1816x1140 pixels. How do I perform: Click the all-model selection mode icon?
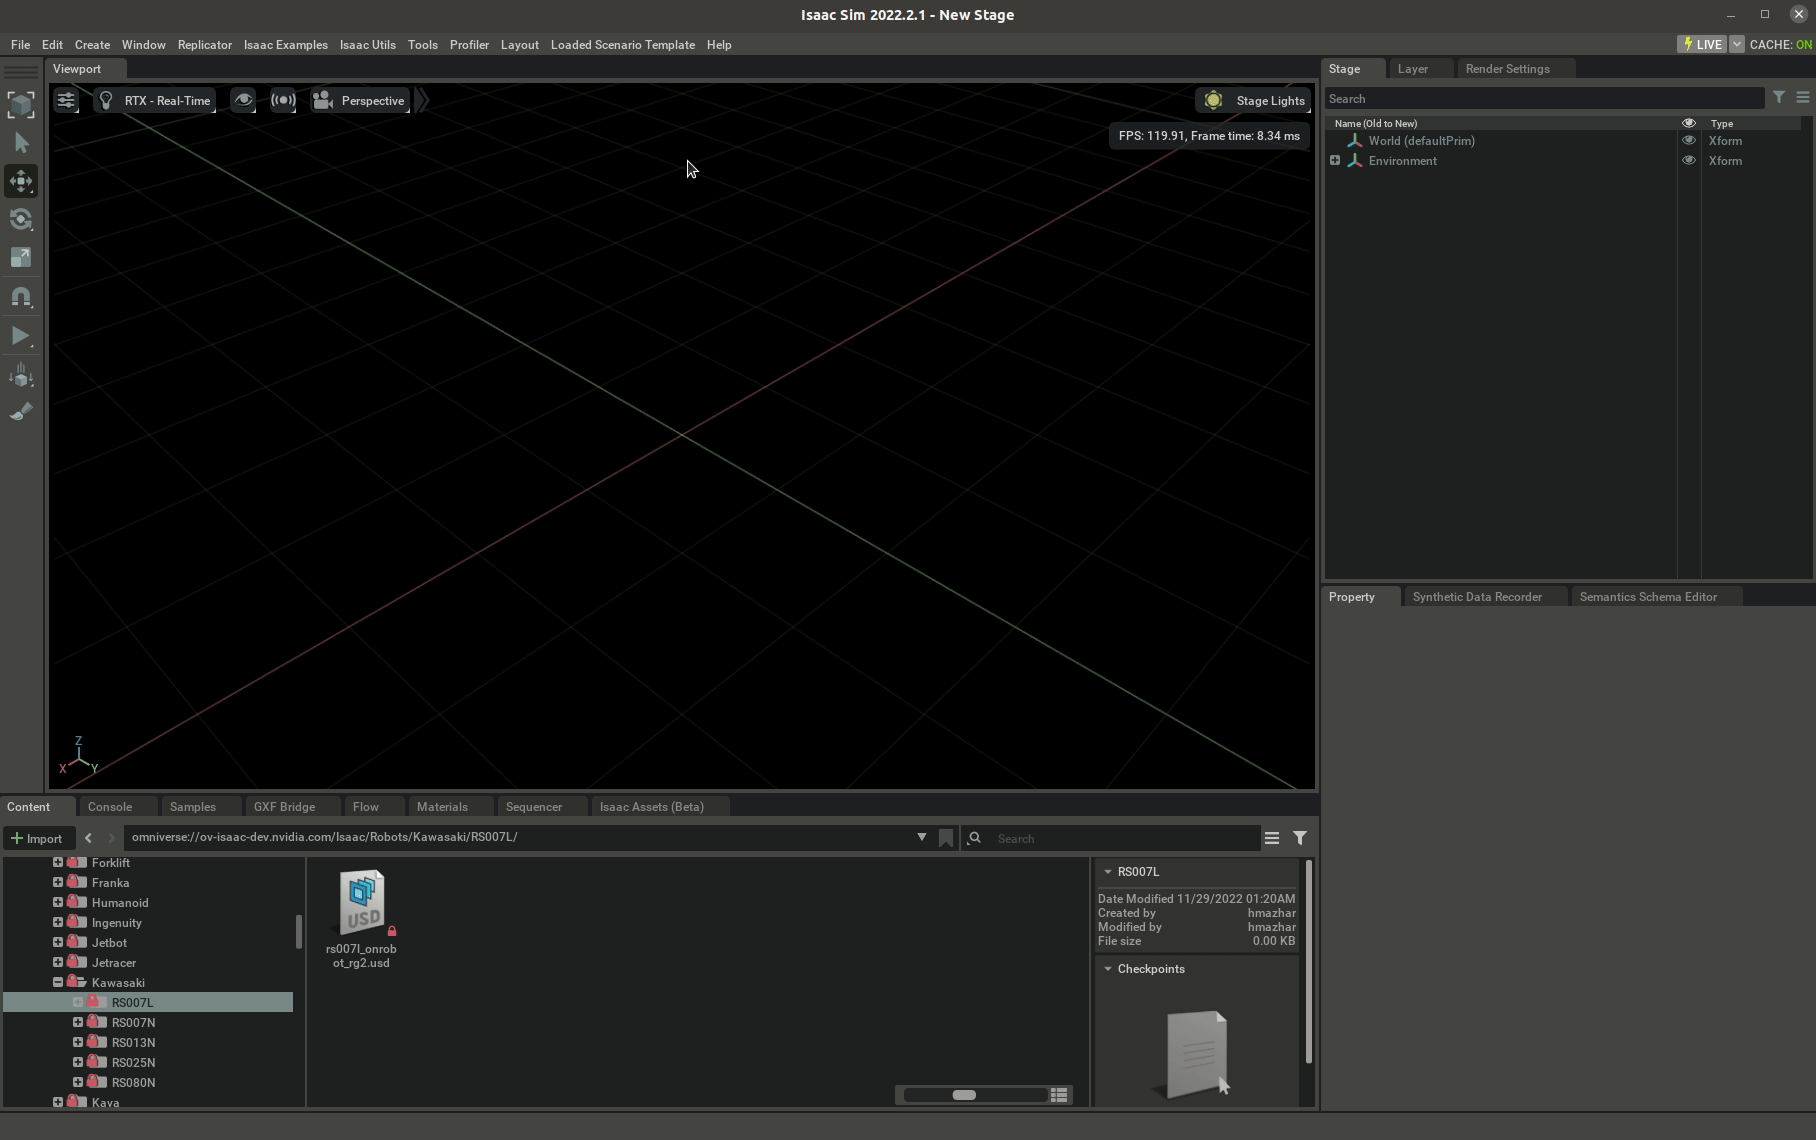point(21,104)
